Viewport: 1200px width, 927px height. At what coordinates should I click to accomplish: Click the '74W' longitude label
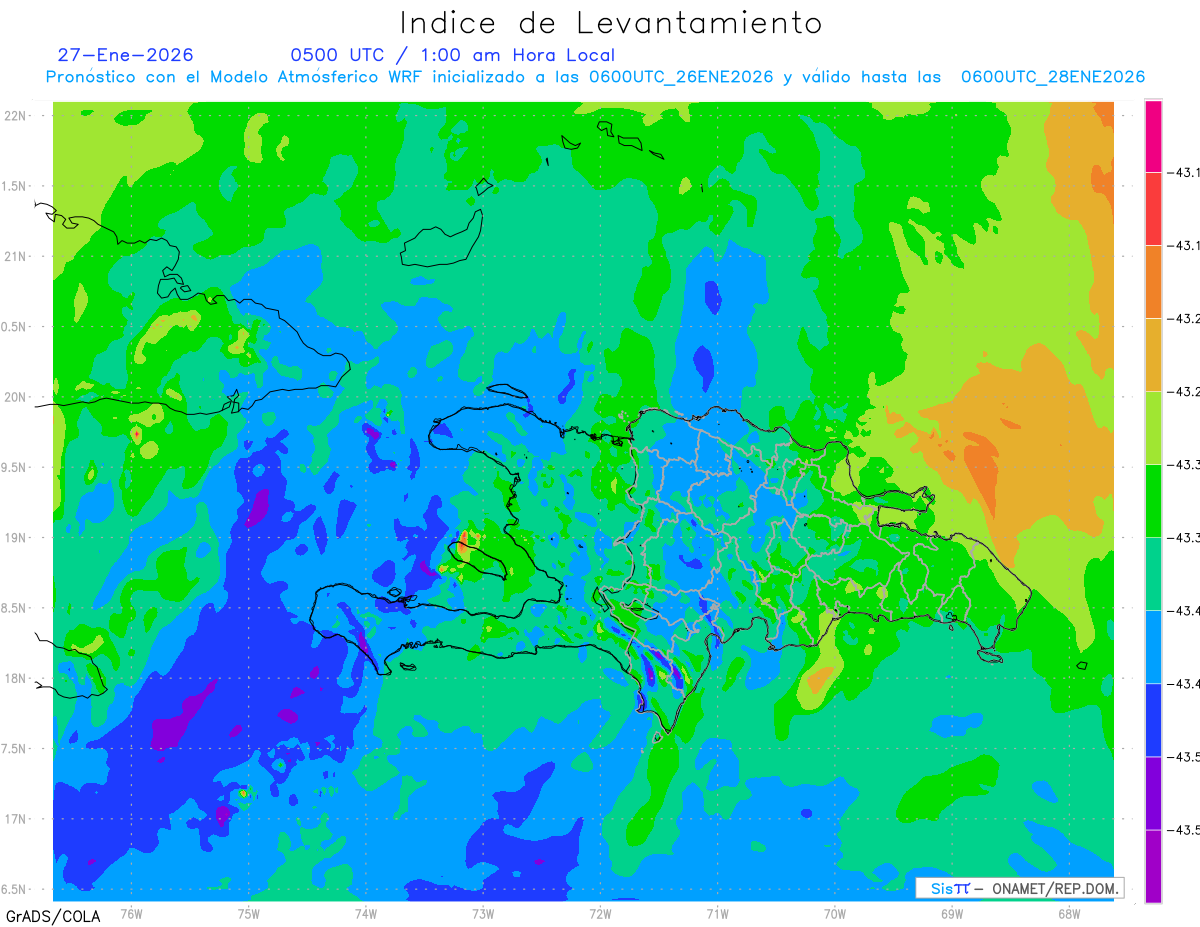coord(366,913)
